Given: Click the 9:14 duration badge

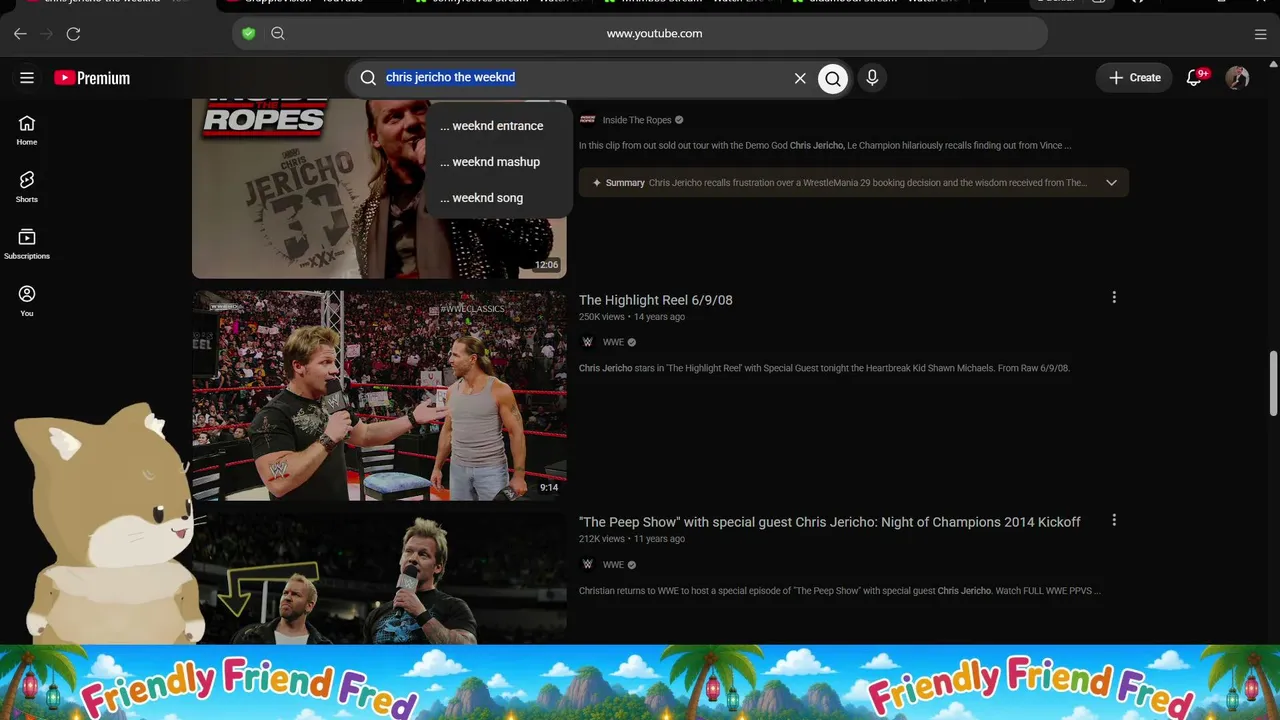Looking at the screenshot, I should (549, 488).
